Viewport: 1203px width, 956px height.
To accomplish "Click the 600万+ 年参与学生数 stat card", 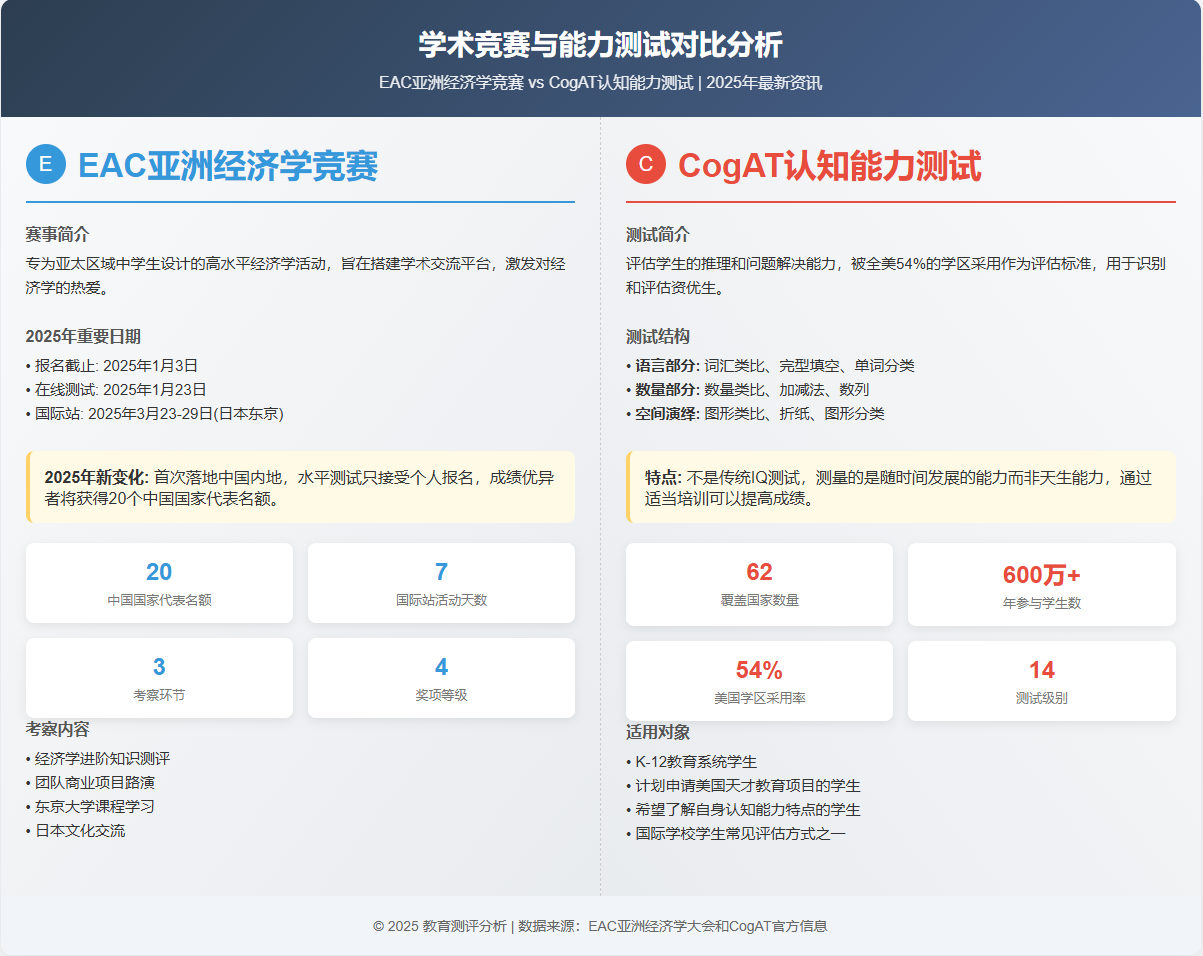I will (1042, 585).
